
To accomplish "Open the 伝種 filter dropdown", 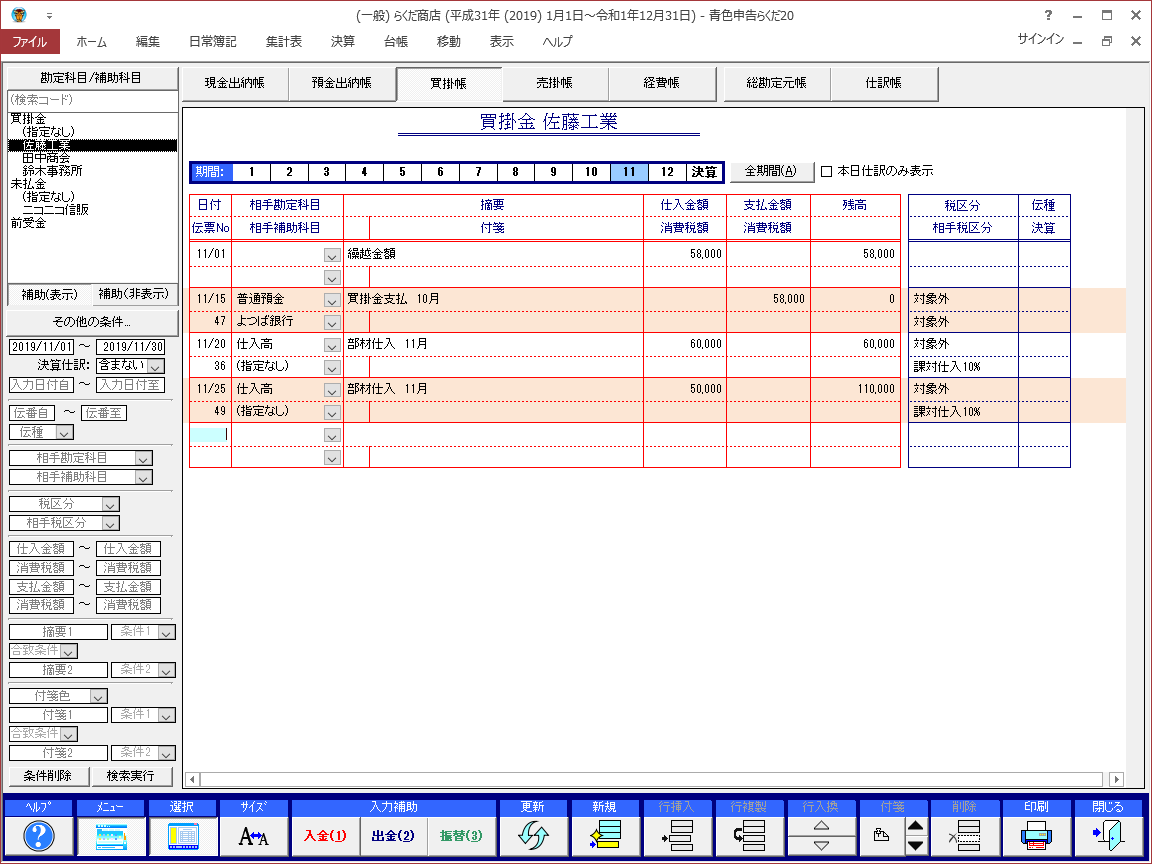I will pyautogui.click(x=65, y=433).
